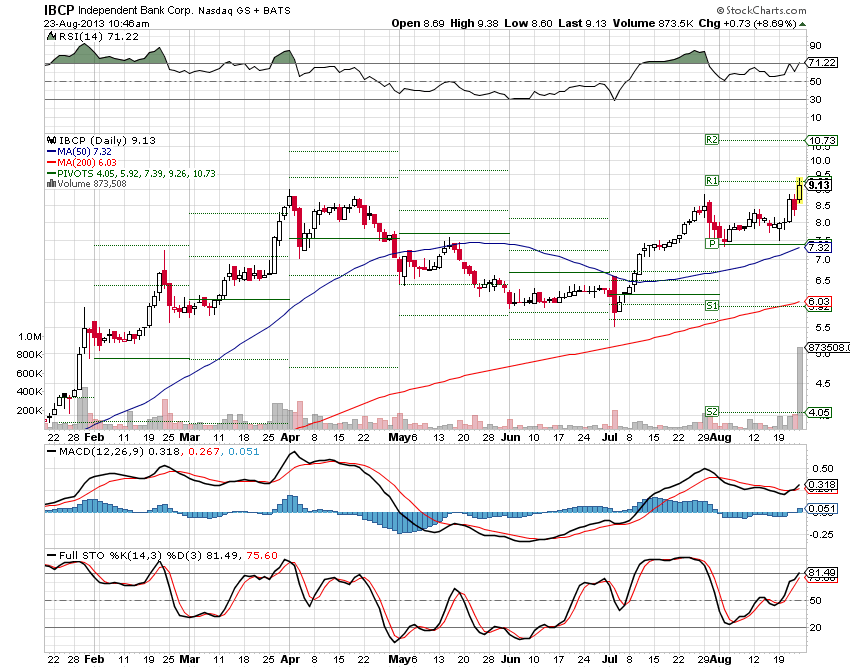
Task: Click the candlestick icon beside IBCP (Daily)
Action: click(x=51, y=140)
